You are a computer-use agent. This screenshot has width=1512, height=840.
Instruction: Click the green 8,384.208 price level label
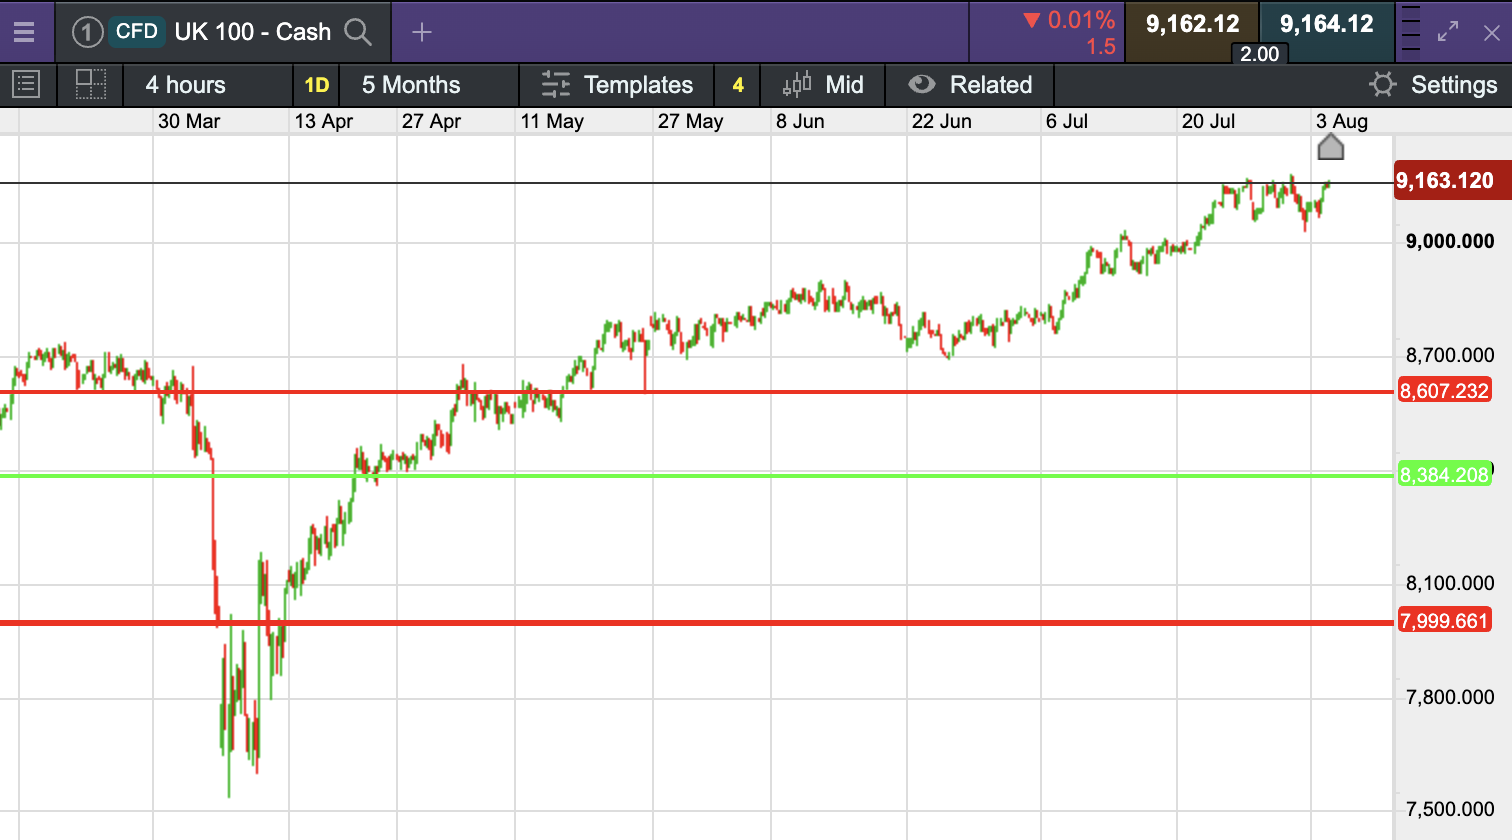pyautogui.click(x=1444, y=475)
